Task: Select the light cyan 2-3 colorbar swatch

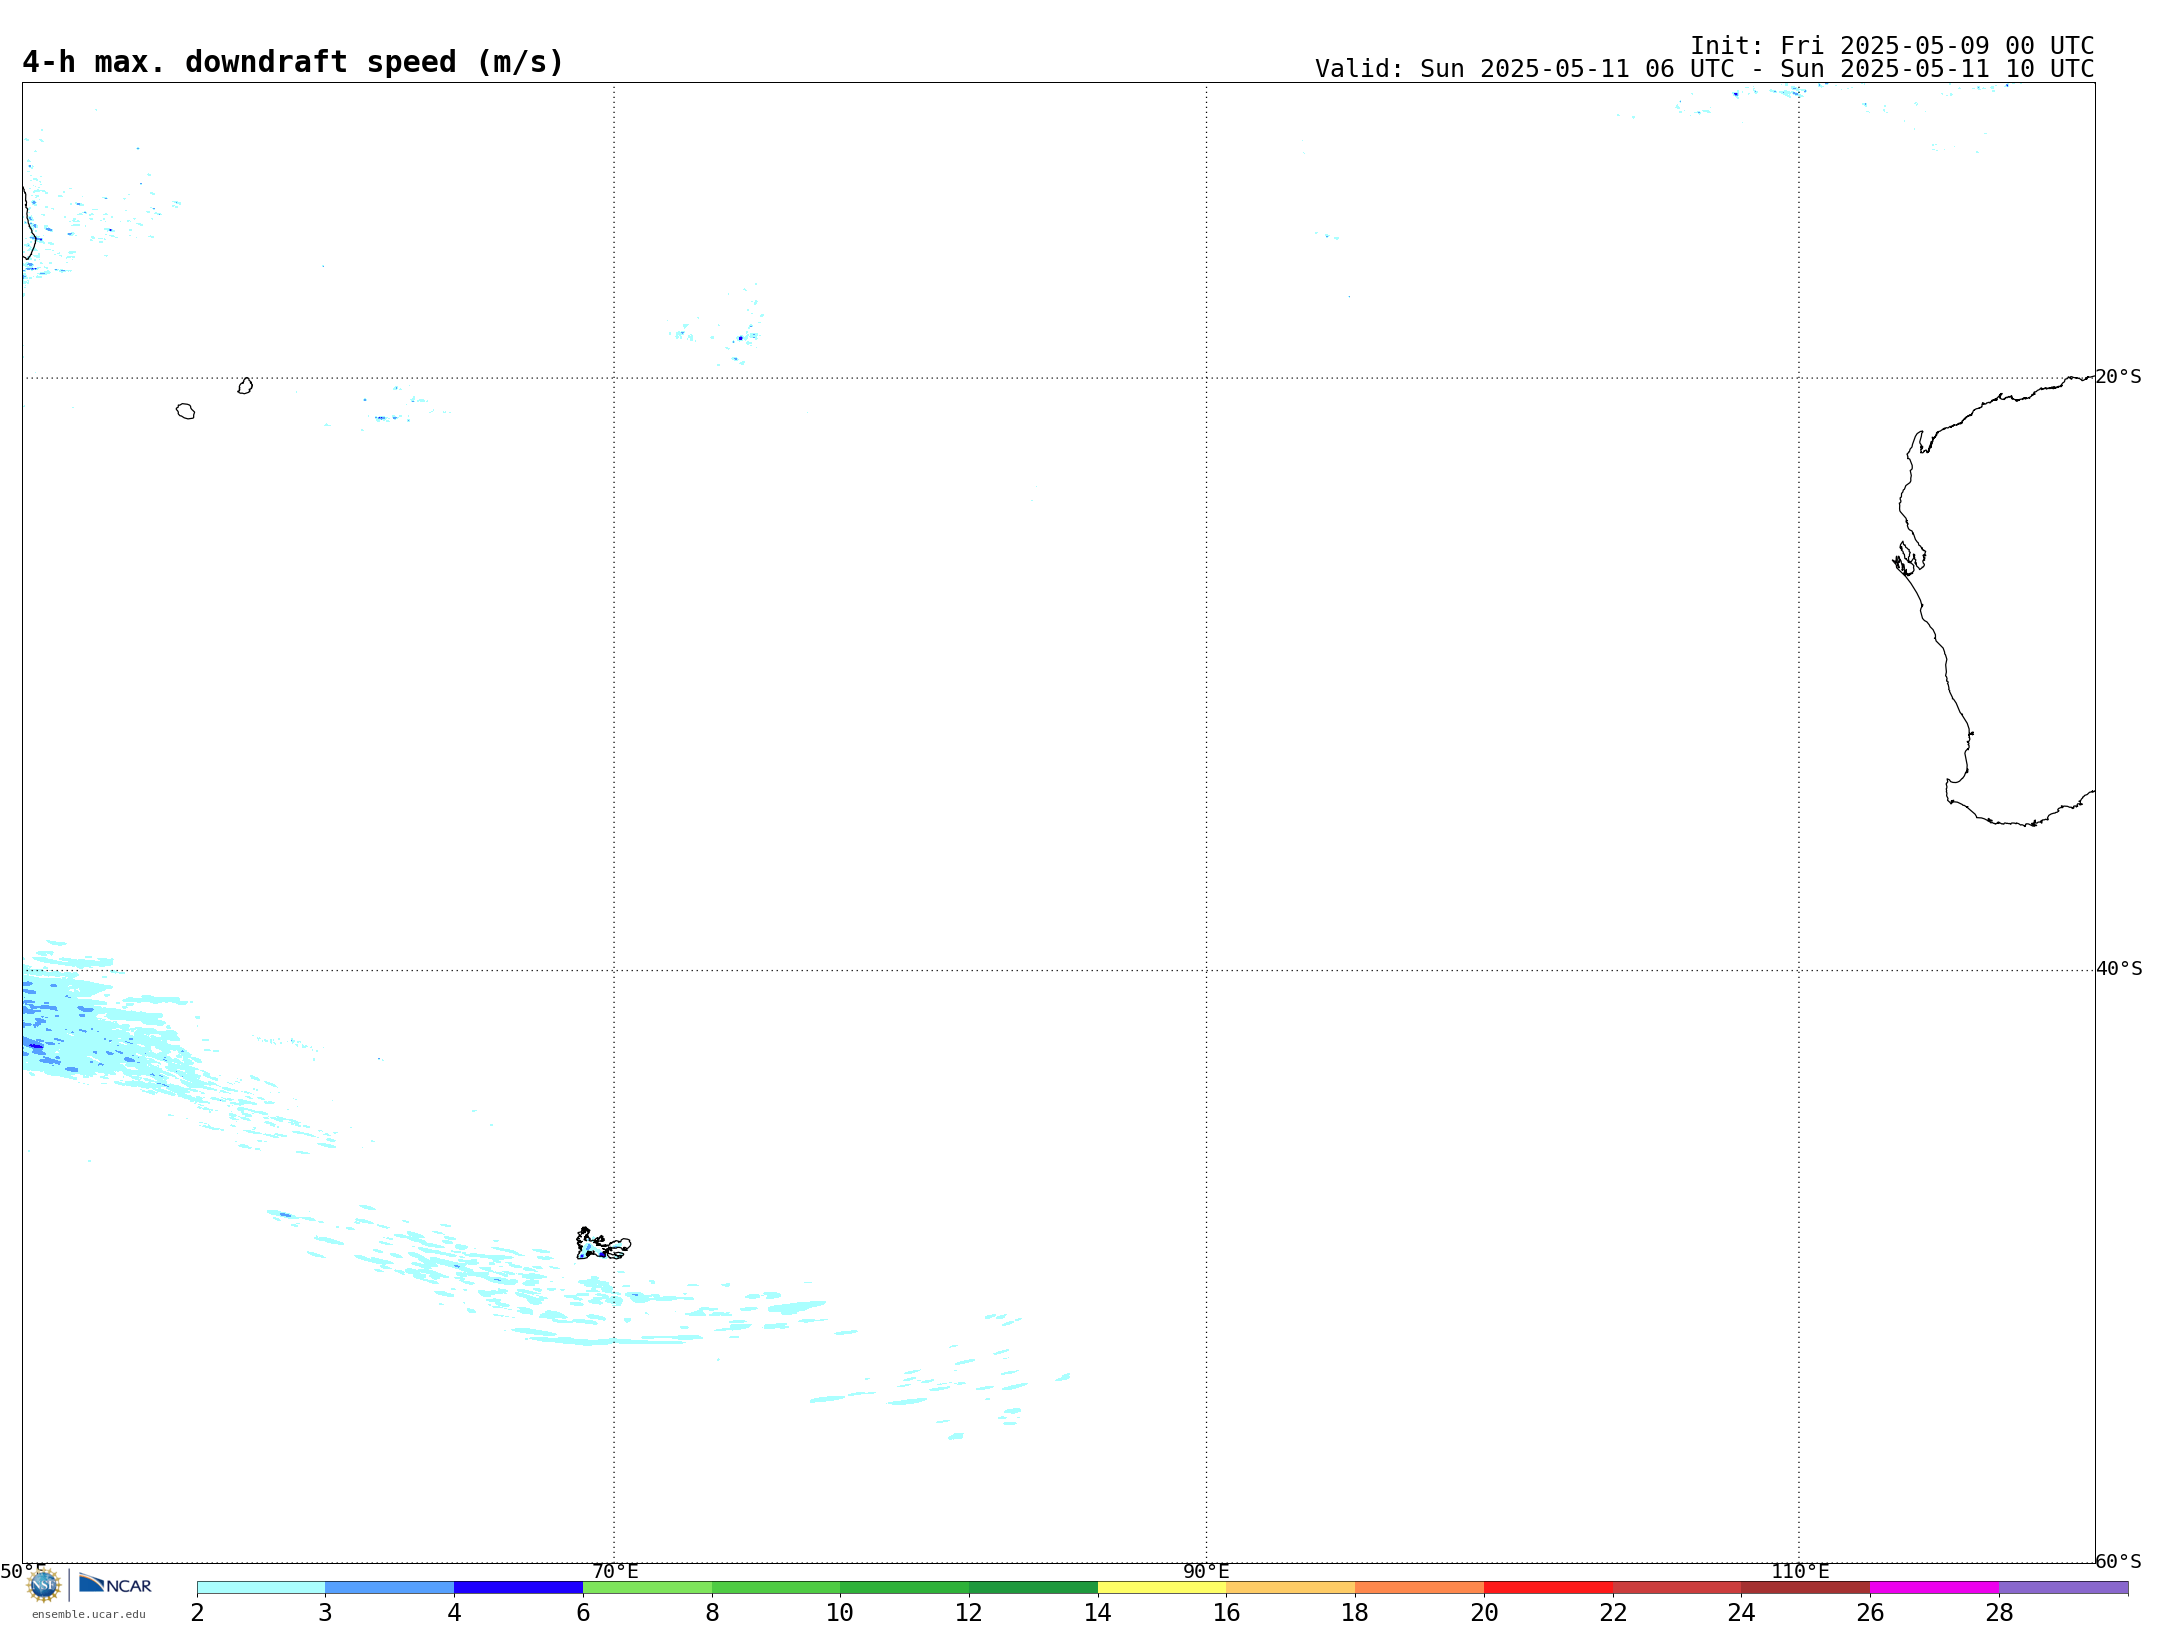Action: click(261, 1588)
